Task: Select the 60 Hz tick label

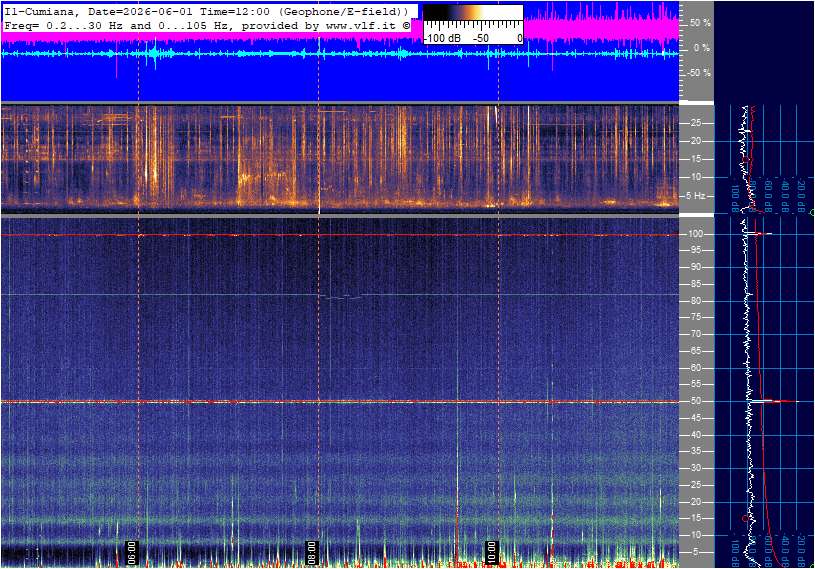Action: pos(695,368)
